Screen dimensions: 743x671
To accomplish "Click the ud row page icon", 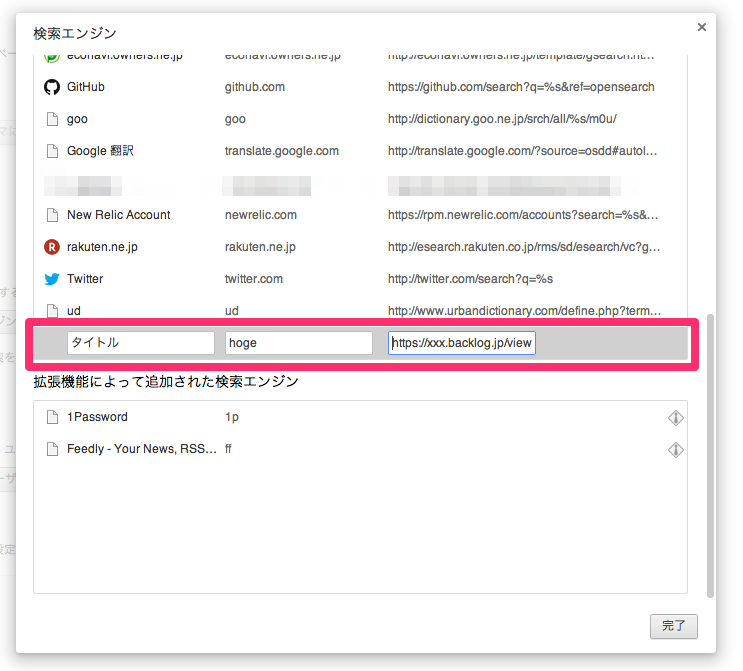I will tap(52, 311).
